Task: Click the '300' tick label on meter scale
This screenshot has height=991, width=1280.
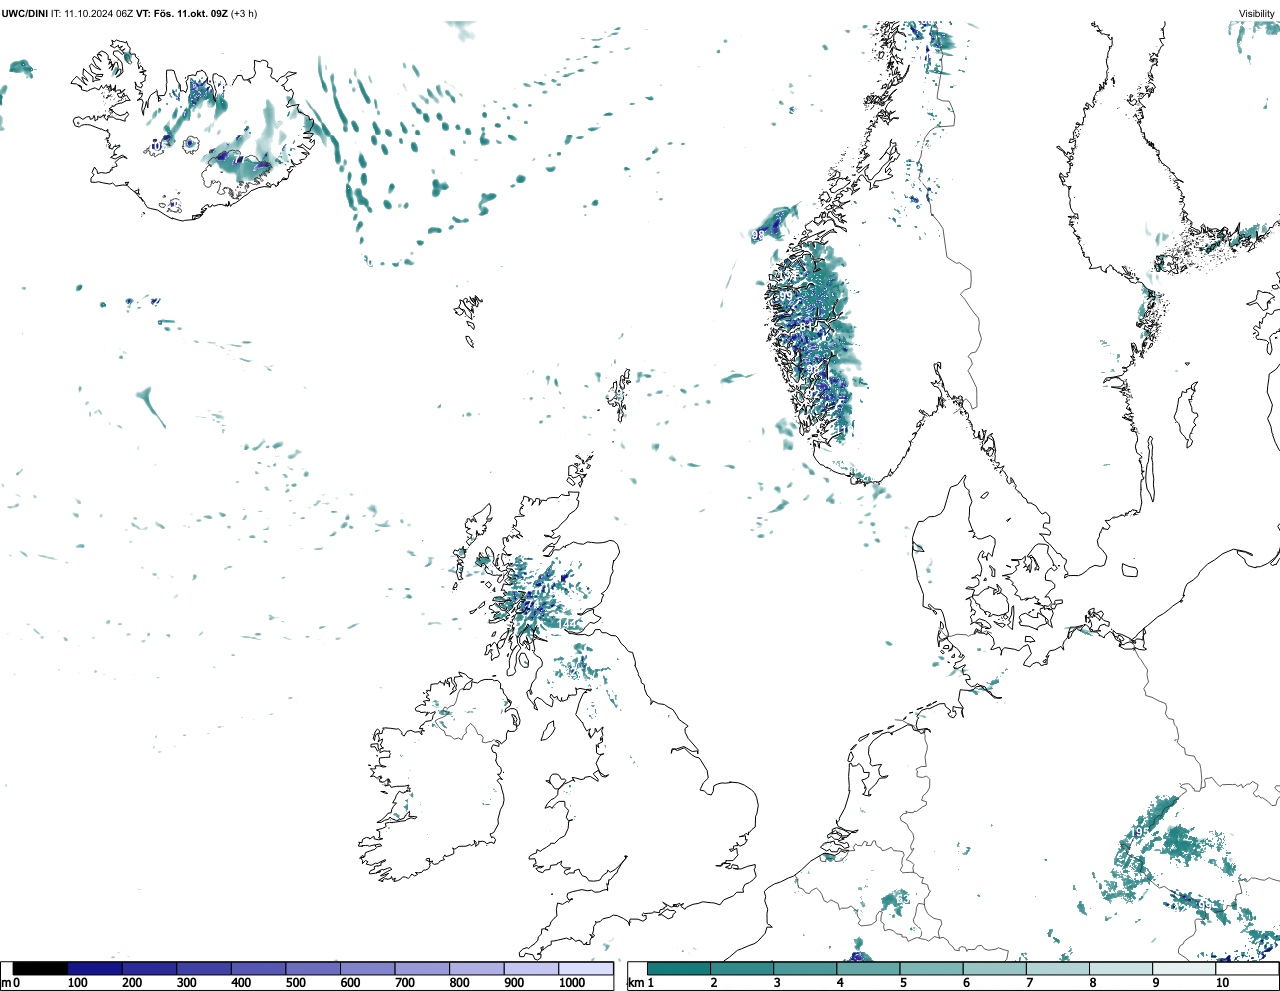Action: pyautogui.click(x=187, y=983)
